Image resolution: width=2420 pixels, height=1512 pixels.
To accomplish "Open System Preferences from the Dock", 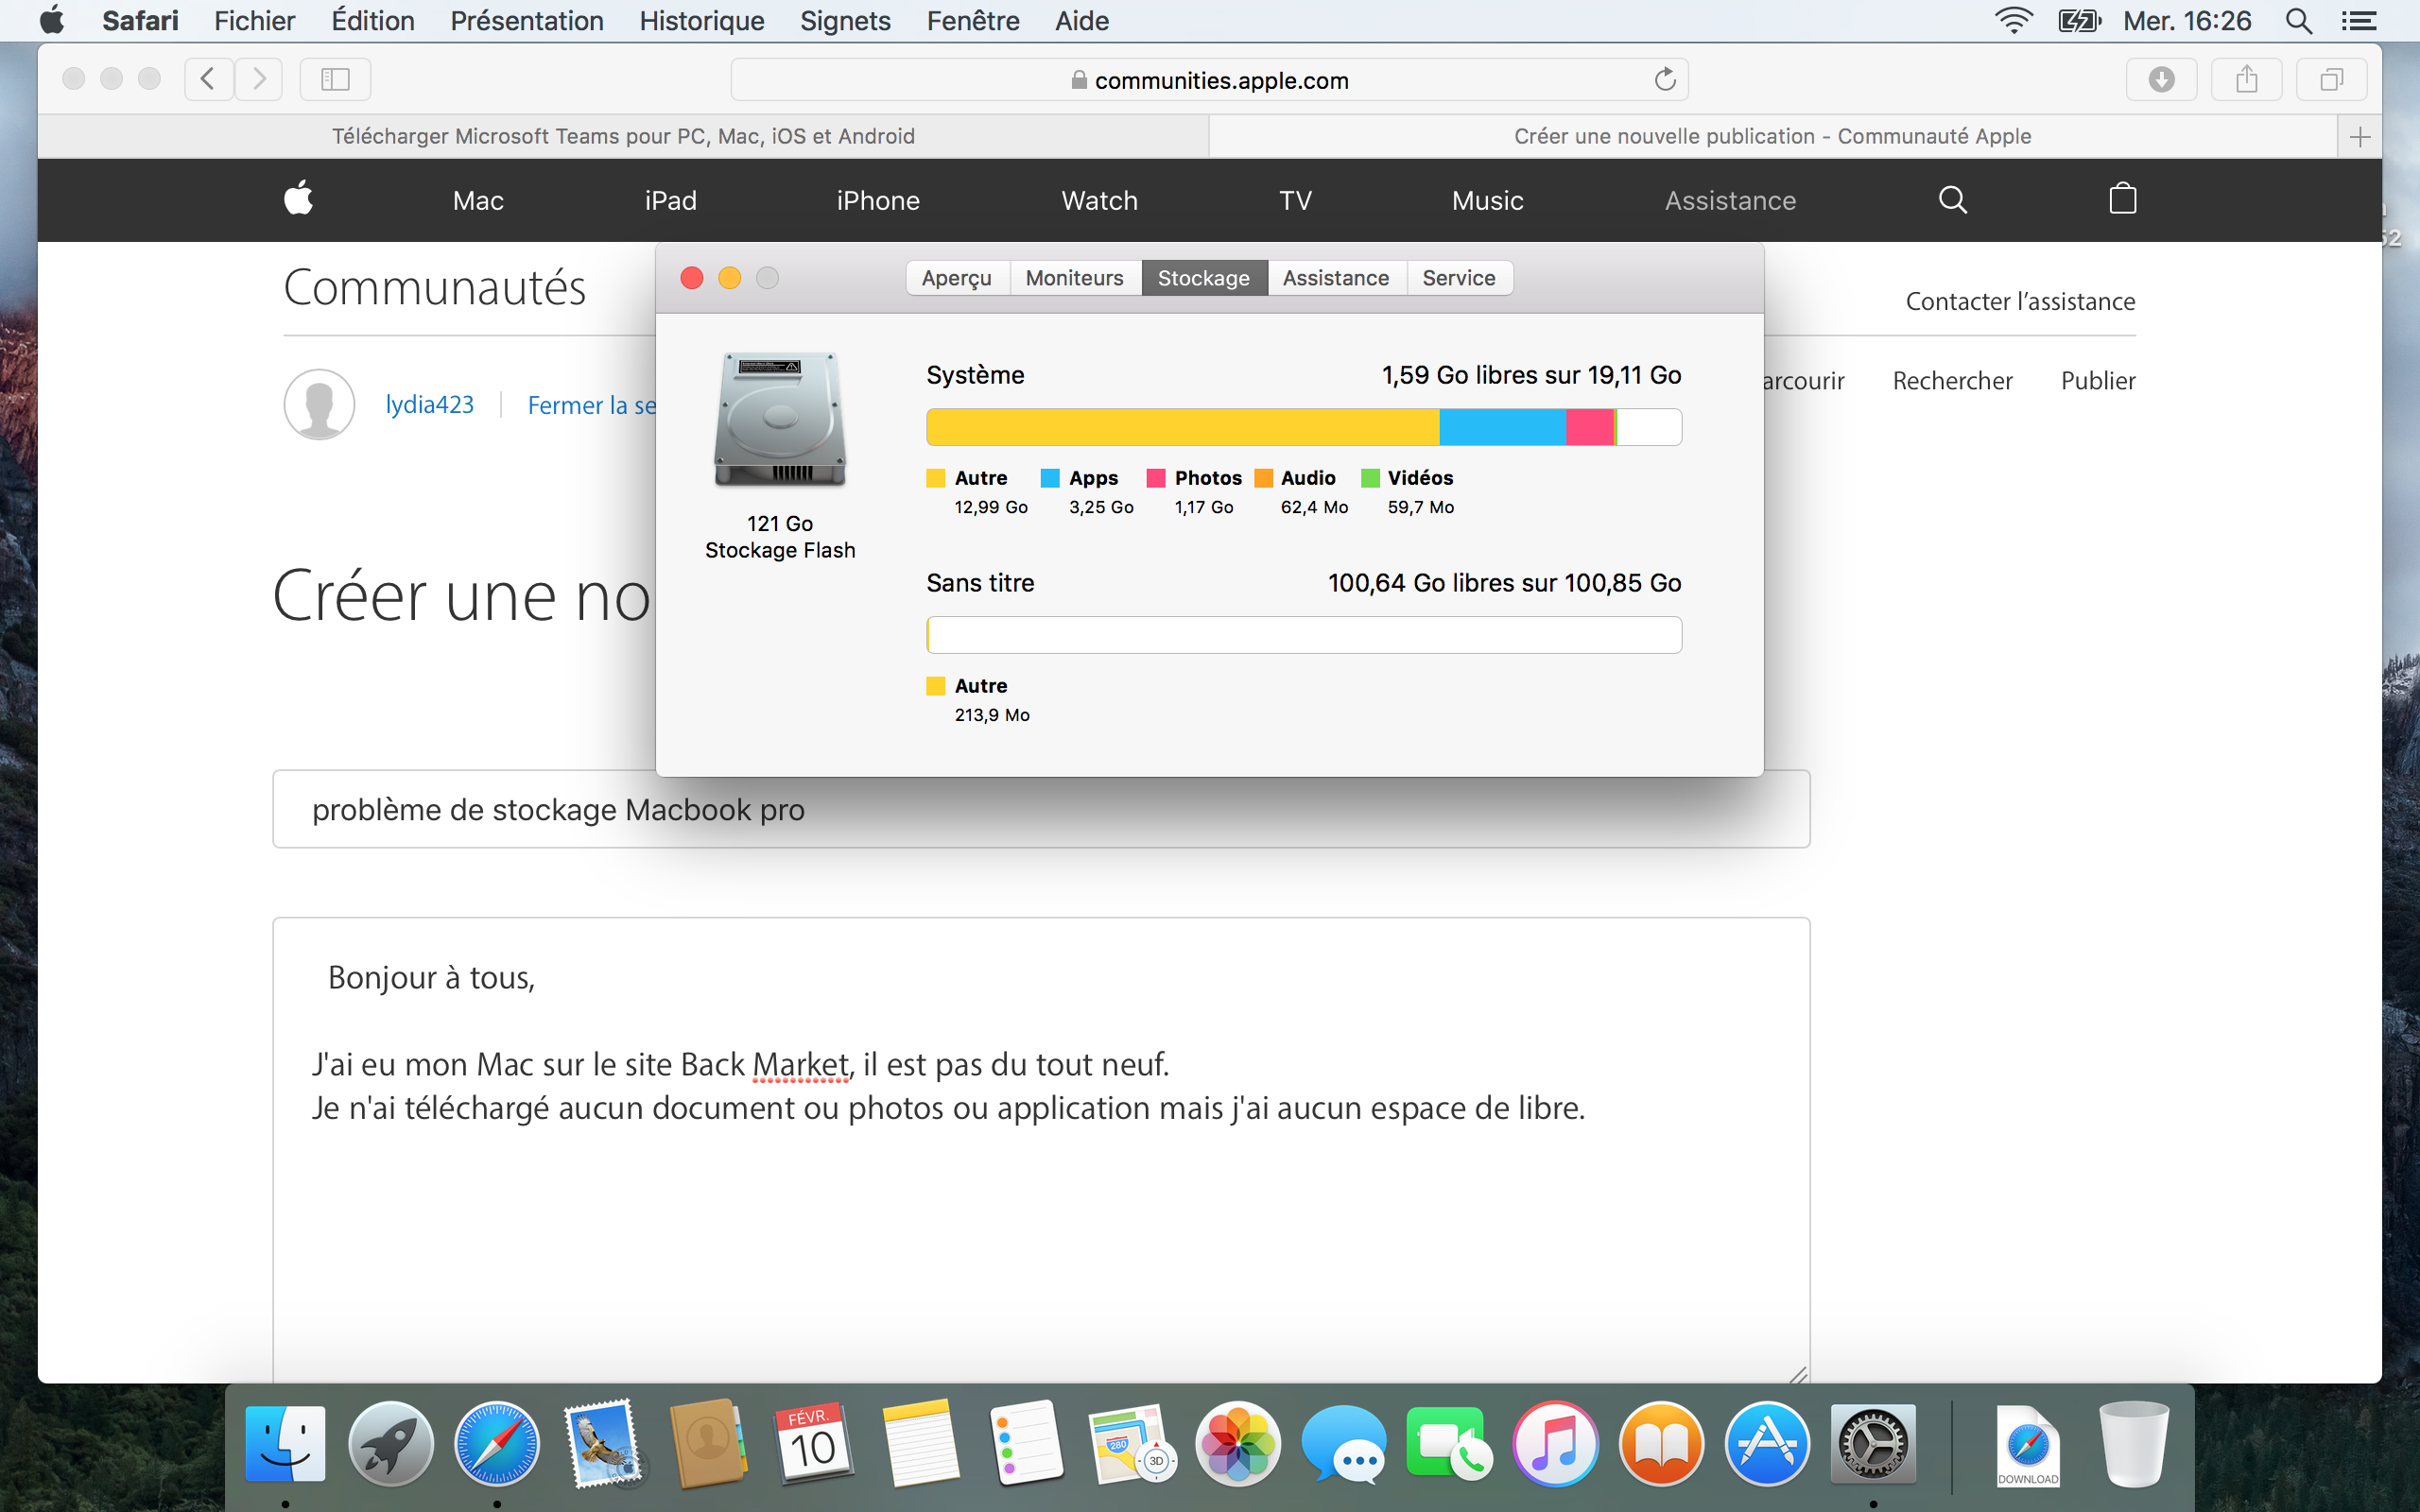I will point(1872,1443).
